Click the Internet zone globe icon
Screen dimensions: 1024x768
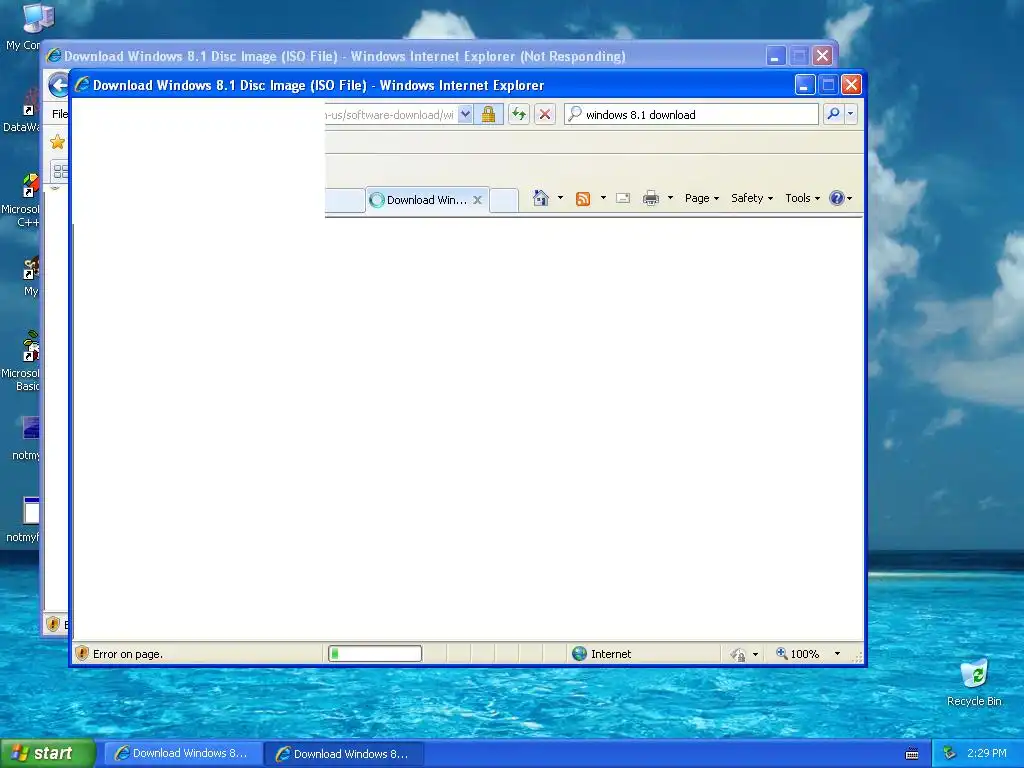tap(579, 653)
